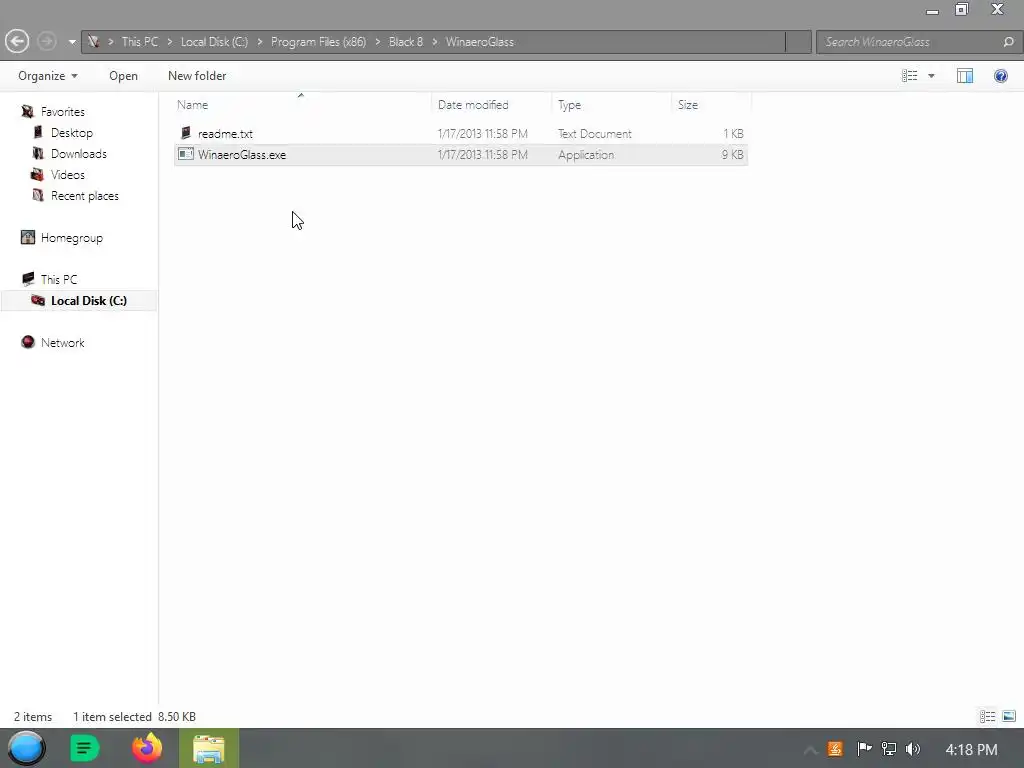Image resolution: width=1024 pixels, height=768 pixels.
Task: Open Videos in the sidebar
Action: [68, 174]
